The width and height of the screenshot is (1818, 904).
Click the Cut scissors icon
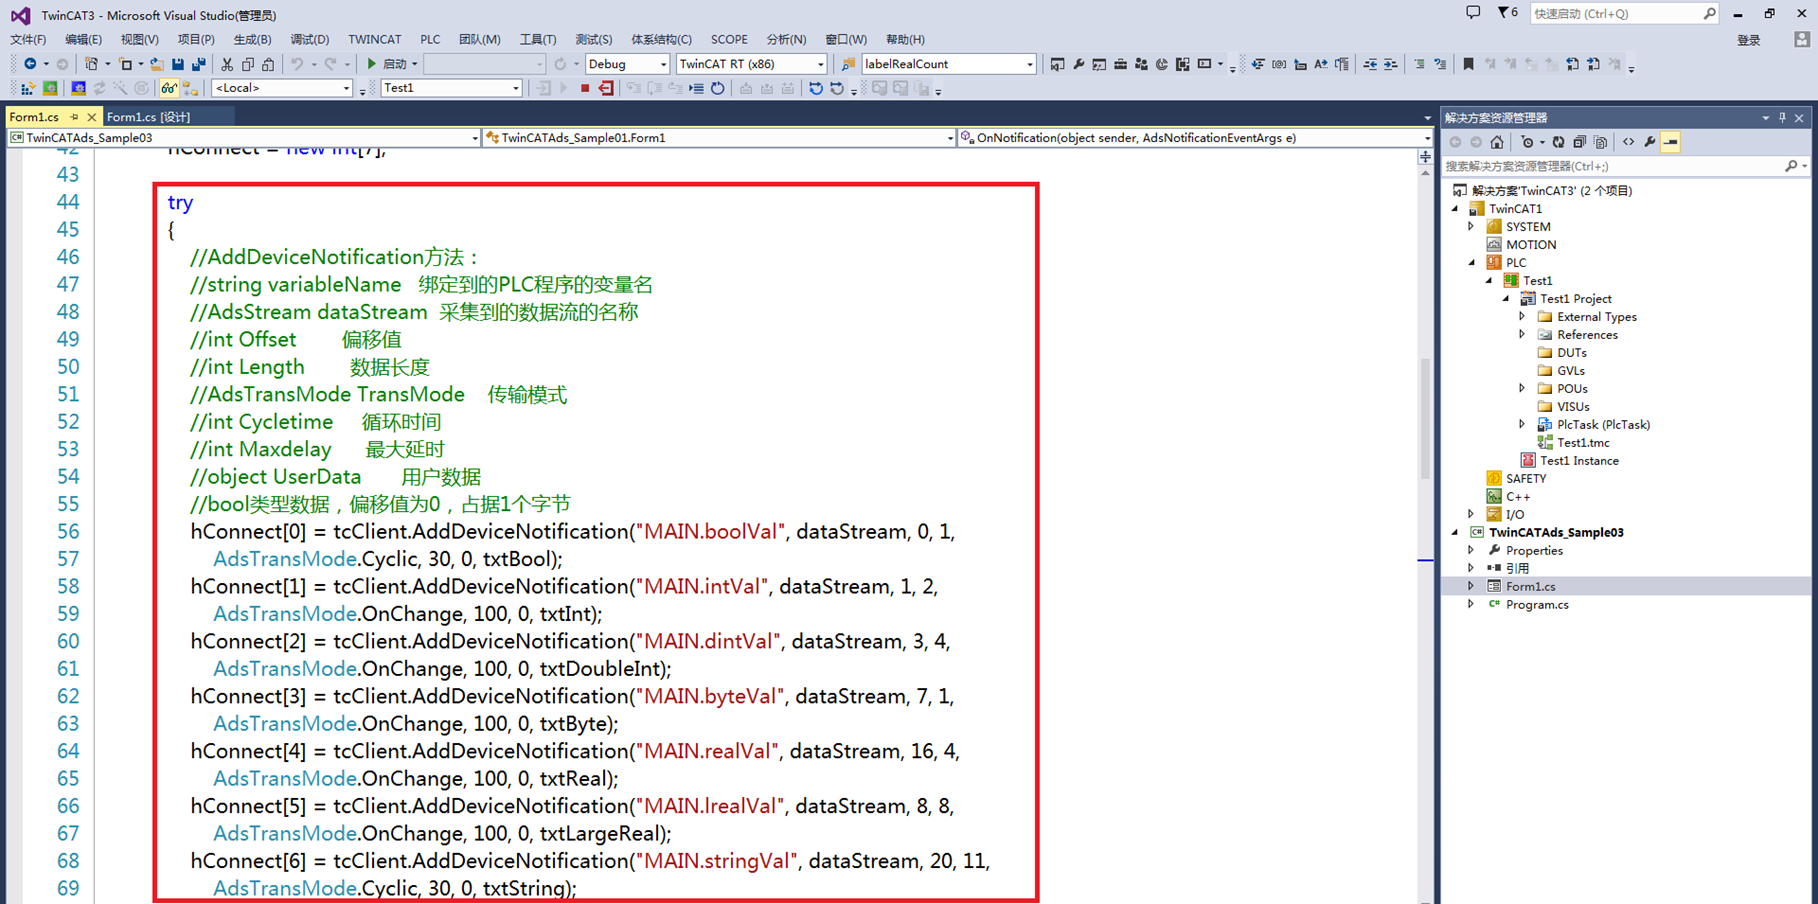227,64
